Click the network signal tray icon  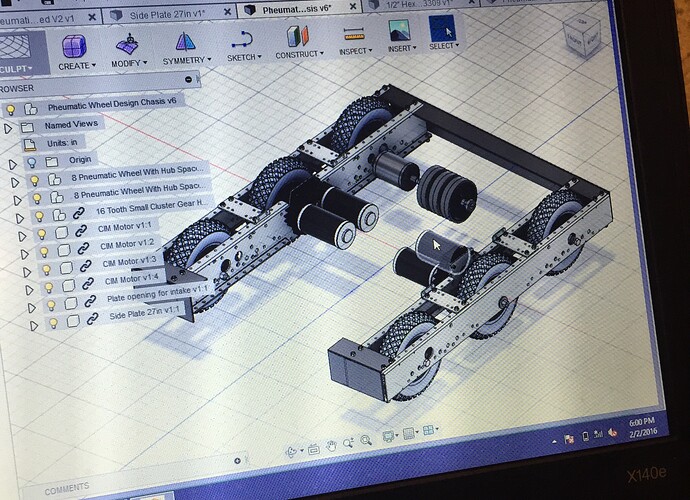(x=598, y=434)
